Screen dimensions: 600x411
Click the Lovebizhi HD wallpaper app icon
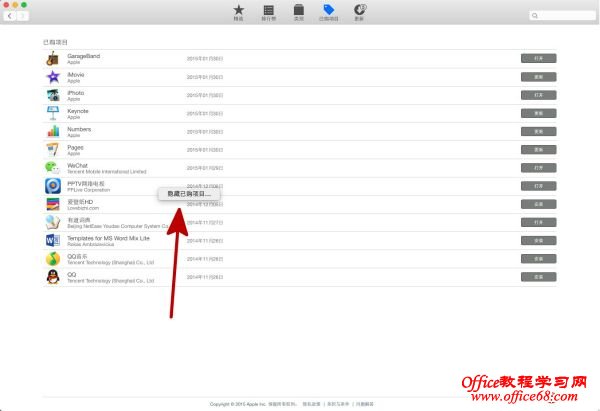click(53, 204)
